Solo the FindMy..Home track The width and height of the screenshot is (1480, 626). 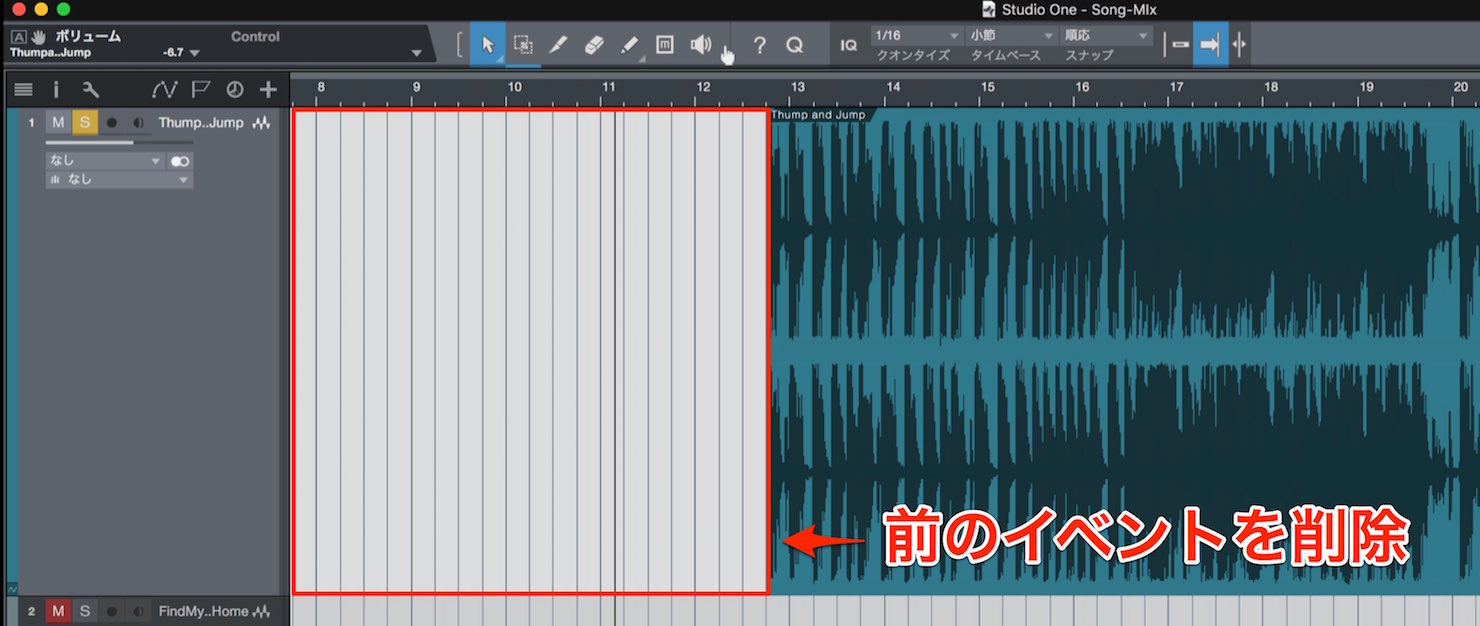85,611
